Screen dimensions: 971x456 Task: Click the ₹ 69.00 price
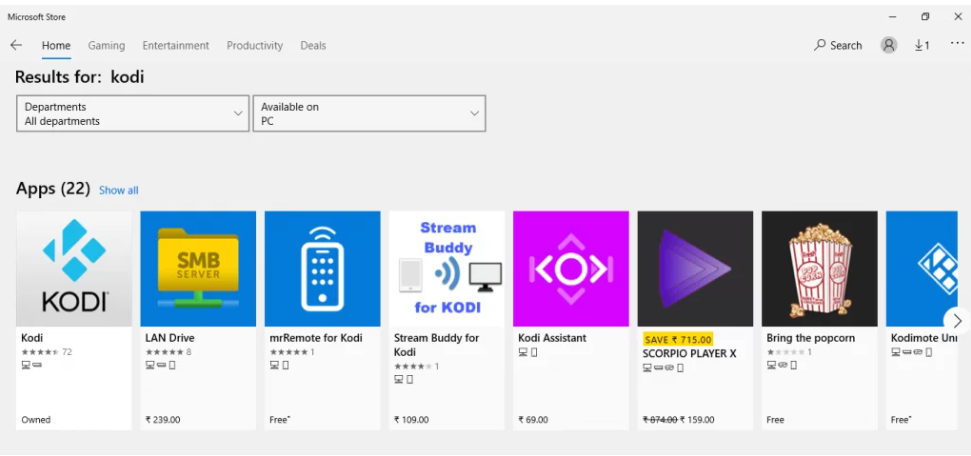click(533, 419)
